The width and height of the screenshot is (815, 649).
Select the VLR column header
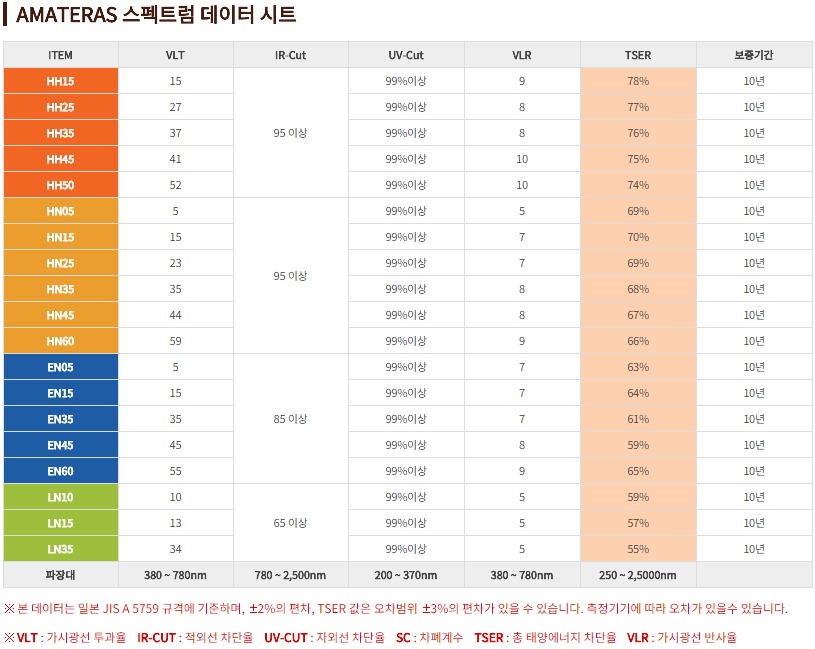pos(522,55)
